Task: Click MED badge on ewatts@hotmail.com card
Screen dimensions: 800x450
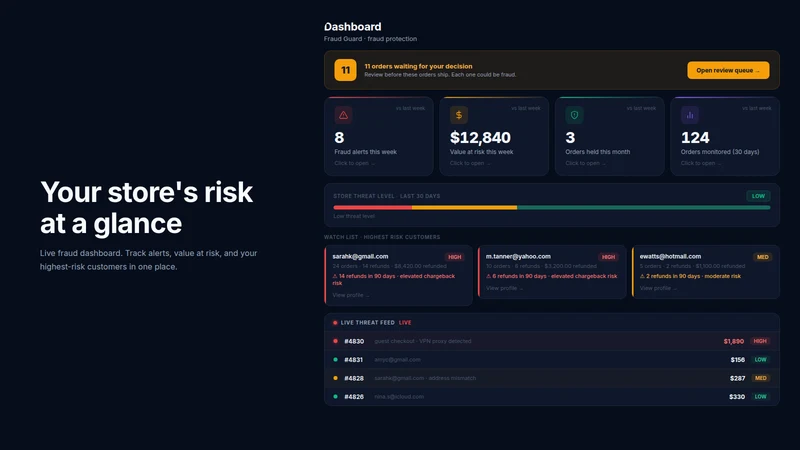Action: point(763,257)
